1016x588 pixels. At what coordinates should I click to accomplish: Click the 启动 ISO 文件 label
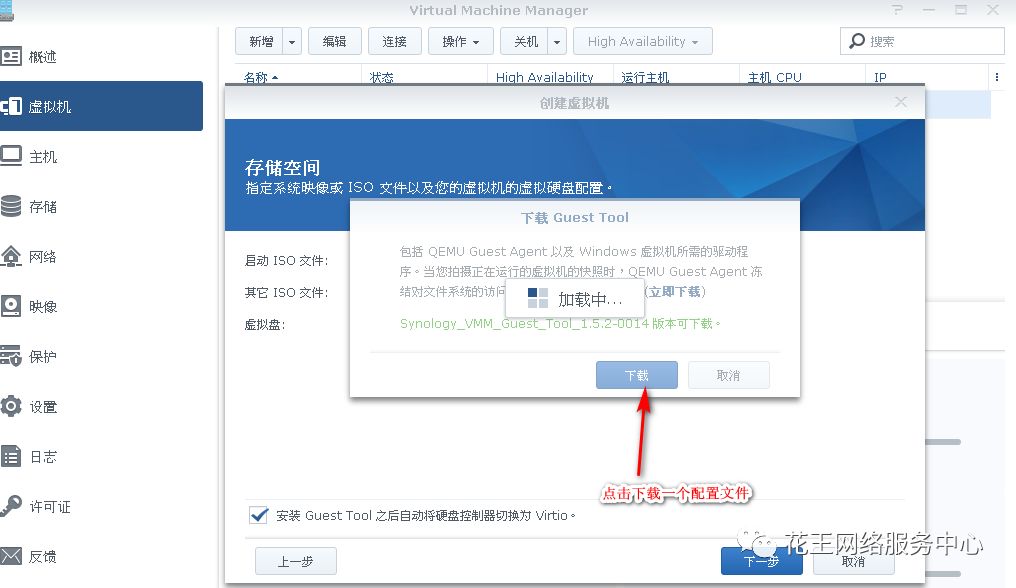(x=286, y=261)
